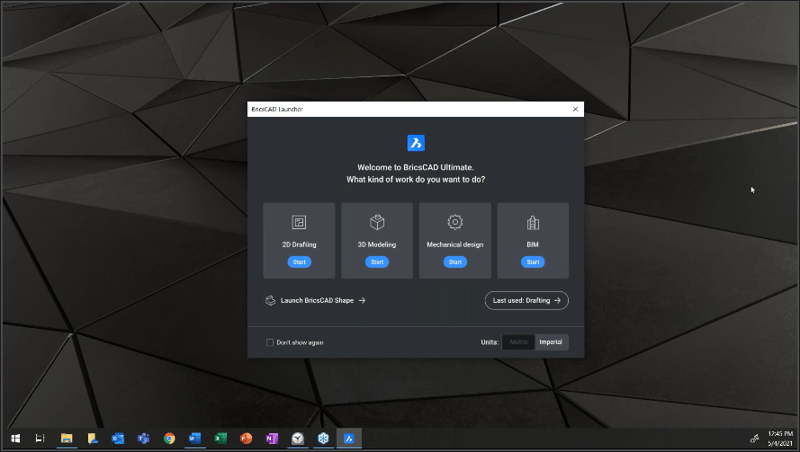Open Task View in the taskbar
The width and height of the screenshot is (800, 452).
point(40,438)
